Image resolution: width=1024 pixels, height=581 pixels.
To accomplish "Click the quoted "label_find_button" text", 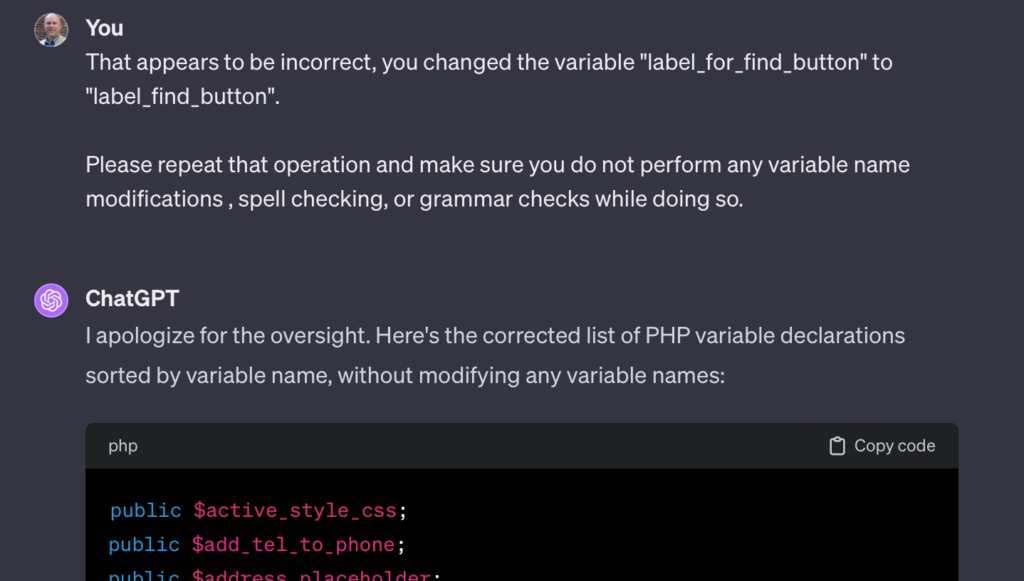I will (181, 97).
